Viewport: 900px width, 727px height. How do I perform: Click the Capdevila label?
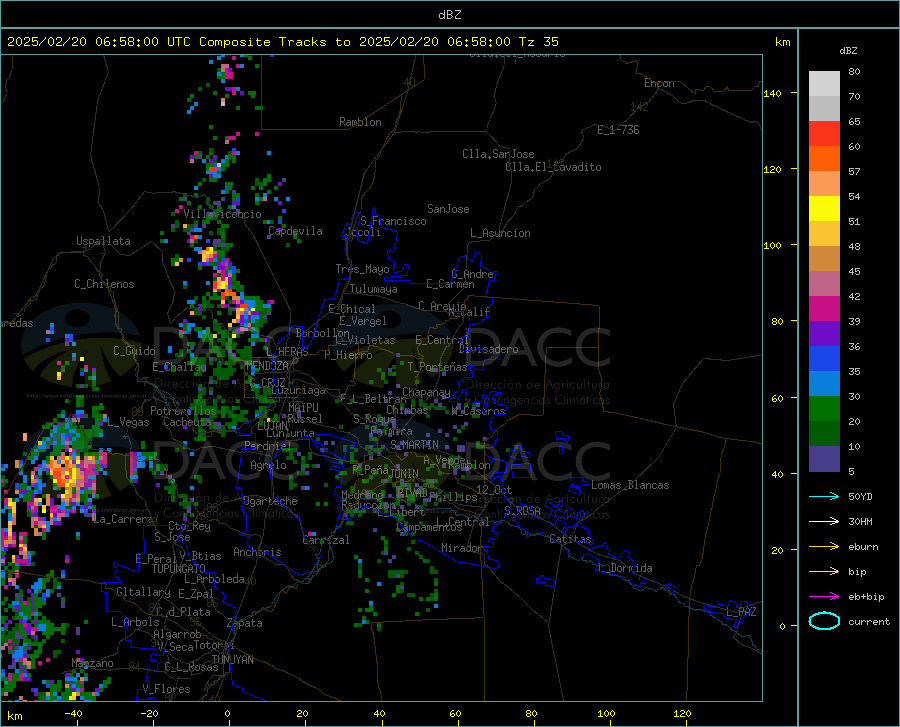click(295, 231)
